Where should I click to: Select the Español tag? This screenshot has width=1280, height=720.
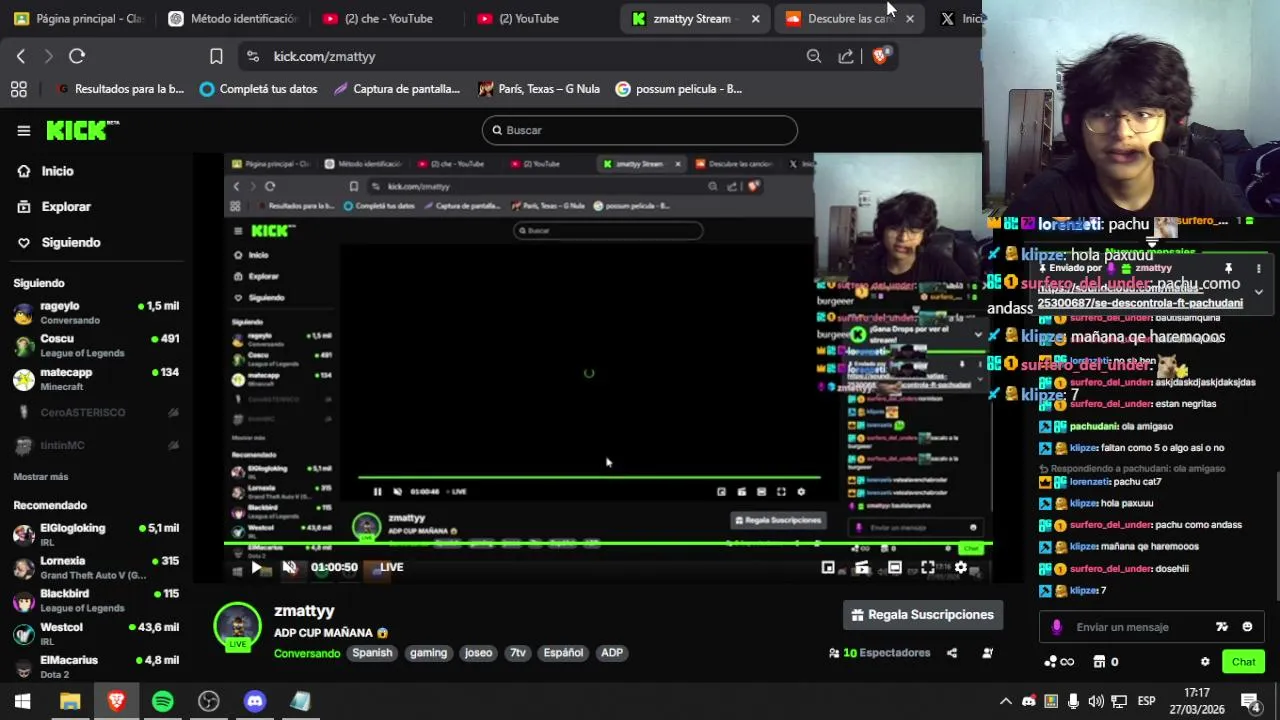[563, 653]
